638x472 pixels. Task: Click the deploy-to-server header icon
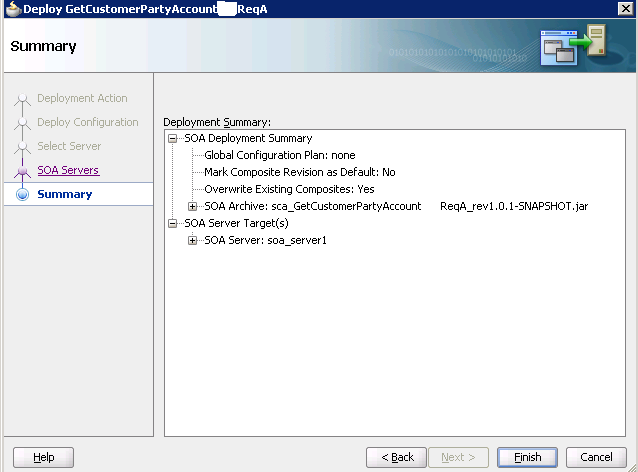[573, 45]
